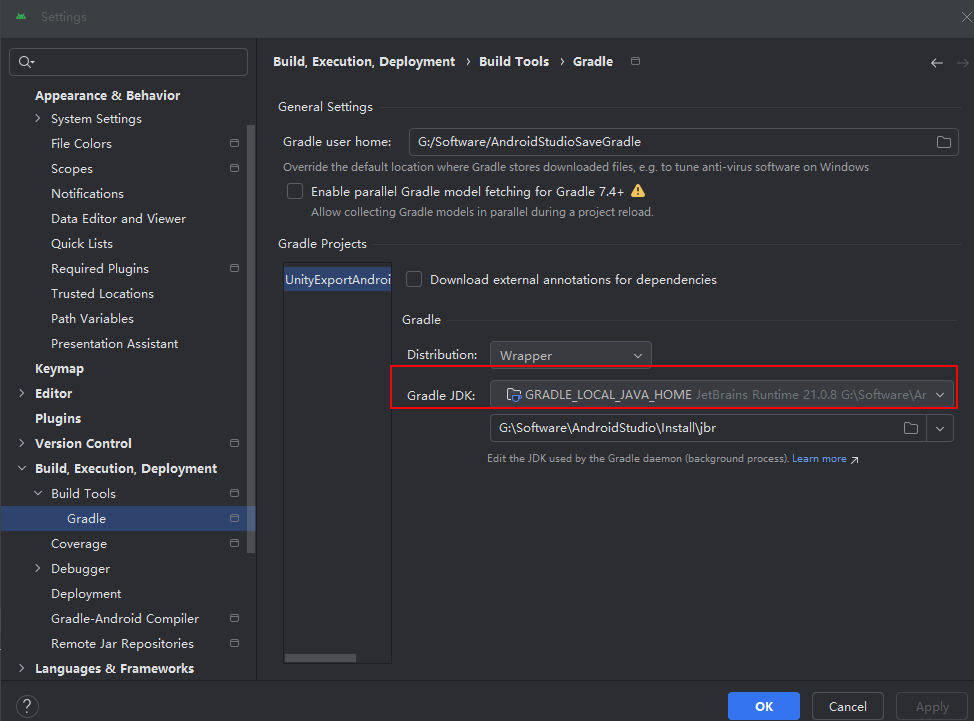Open the JDK path history dropdown arrow
Viewport: 974px width, 721px height.
coord(940,429)
